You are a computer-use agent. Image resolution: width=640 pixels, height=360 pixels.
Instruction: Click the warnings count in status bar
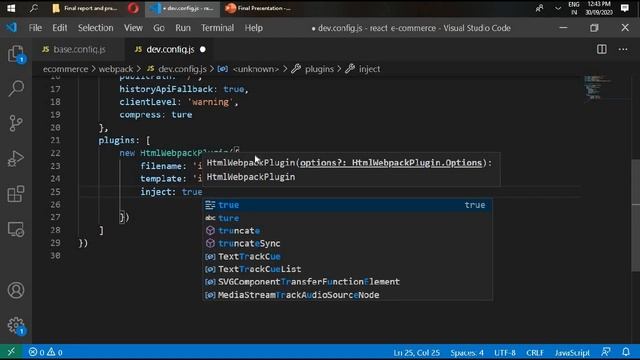(54, 352)
